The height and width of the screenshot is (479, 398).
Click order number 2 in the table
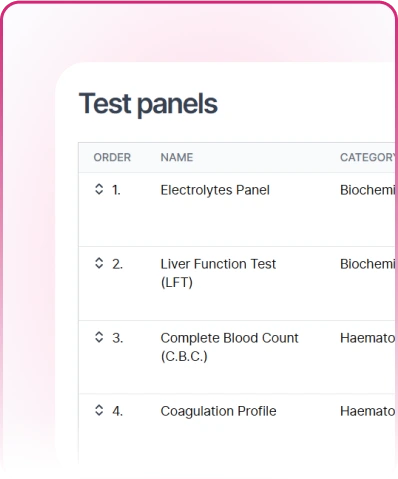click(117, 264)
